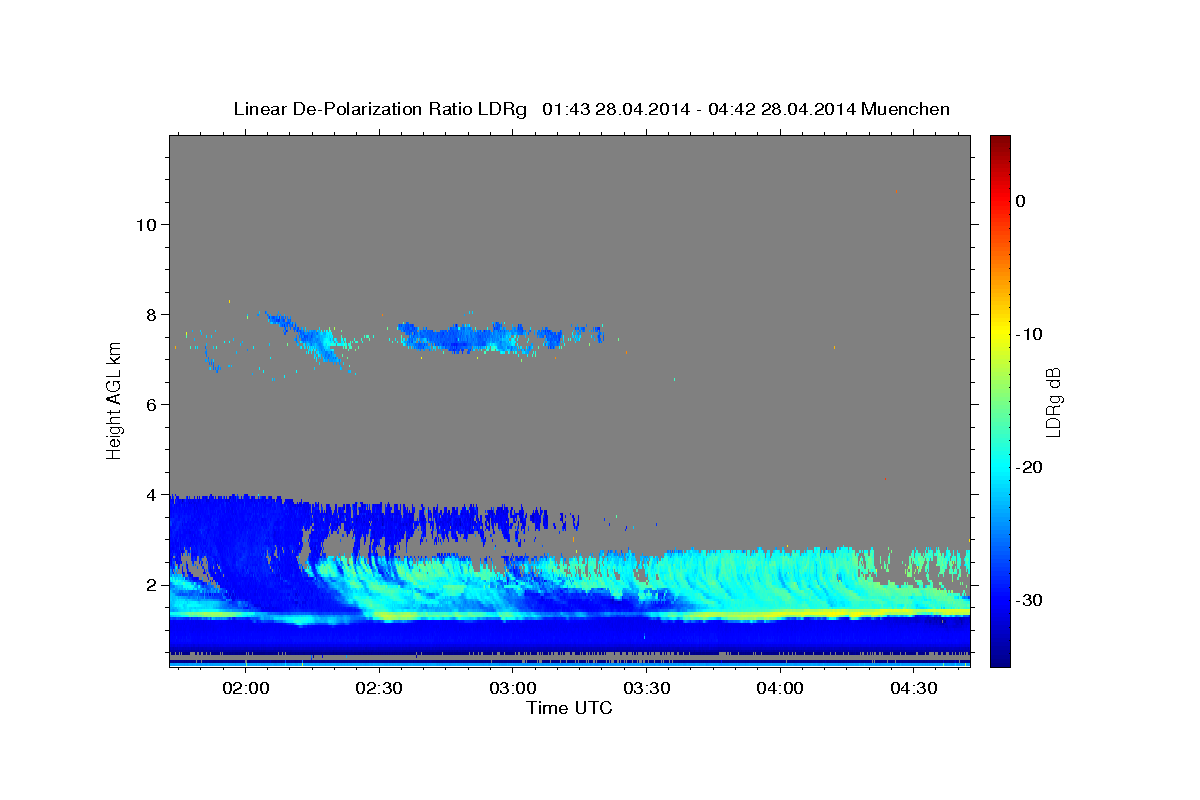Click the height tick label 4
The image size is (1200, 800).
[x=151, y=494]
